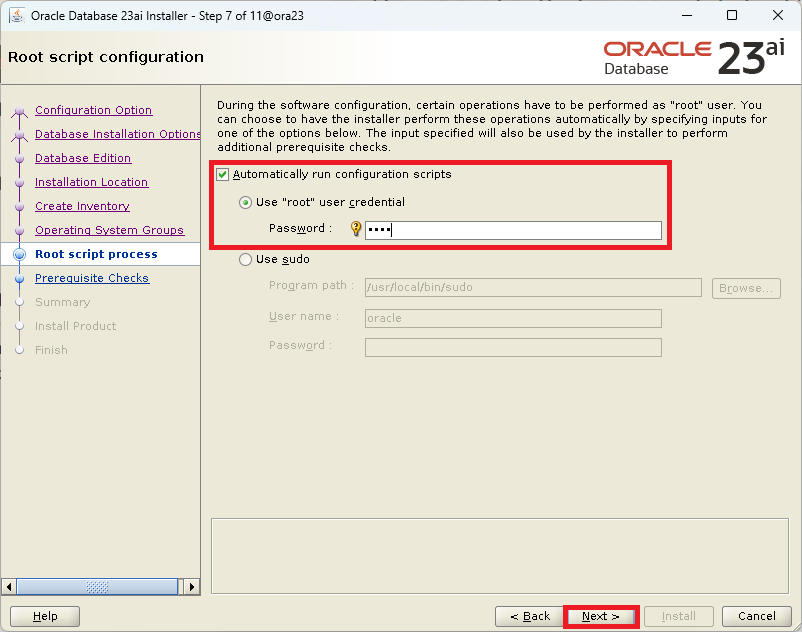This screenshot has width=802, height=632.
Task: Click the Back button
Action: (x=529, y=616)
